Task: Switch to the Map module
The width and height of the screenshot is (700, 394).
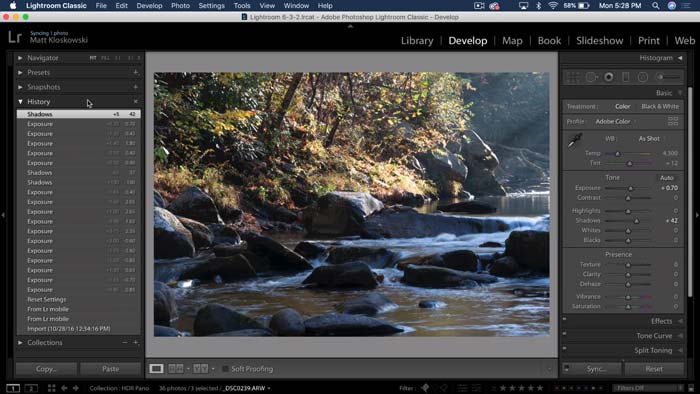Action: pos(512,41)
